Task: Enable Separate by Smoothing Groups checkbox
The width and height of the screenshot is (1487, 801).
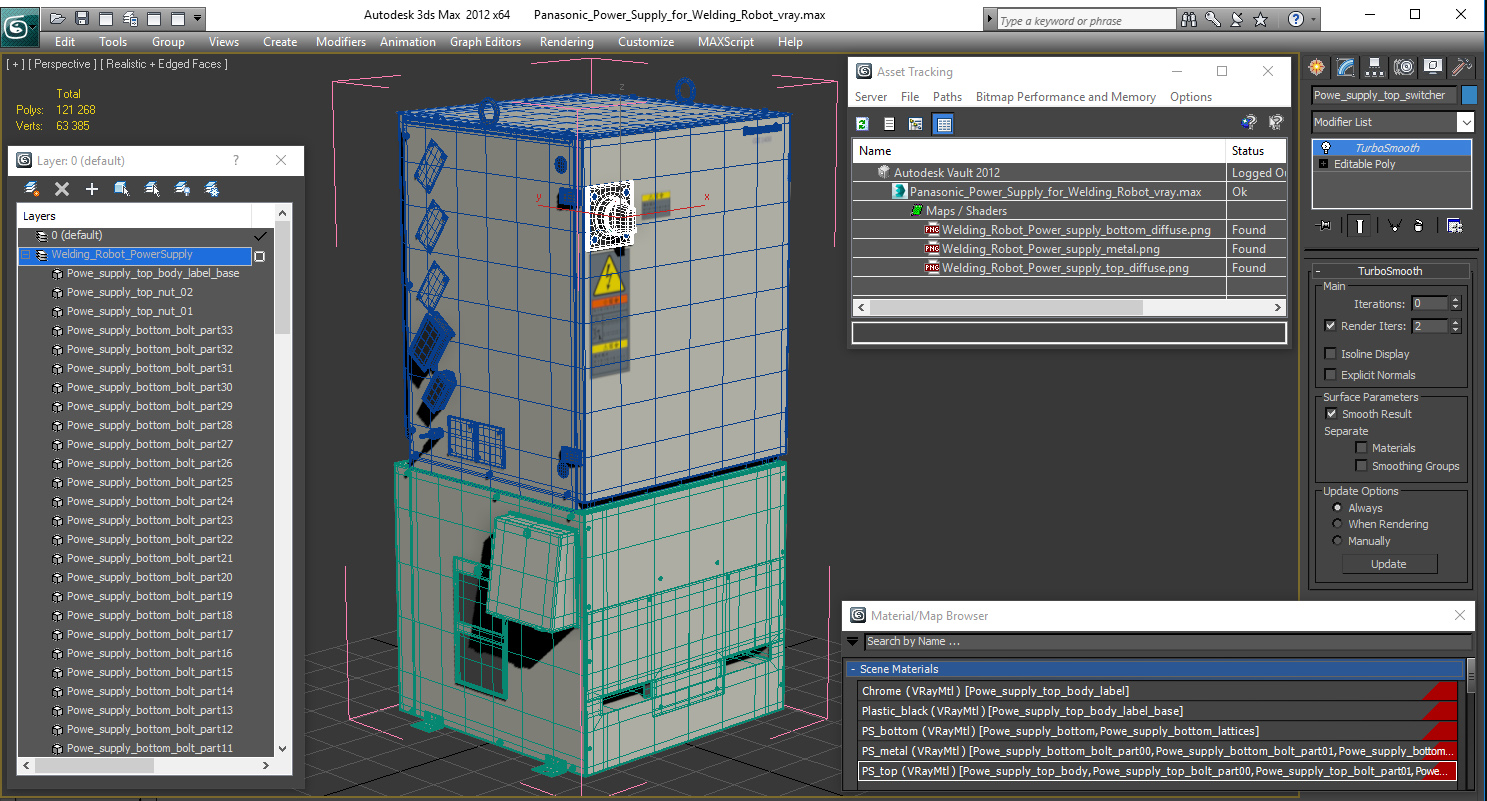Action: point(1361,466)
